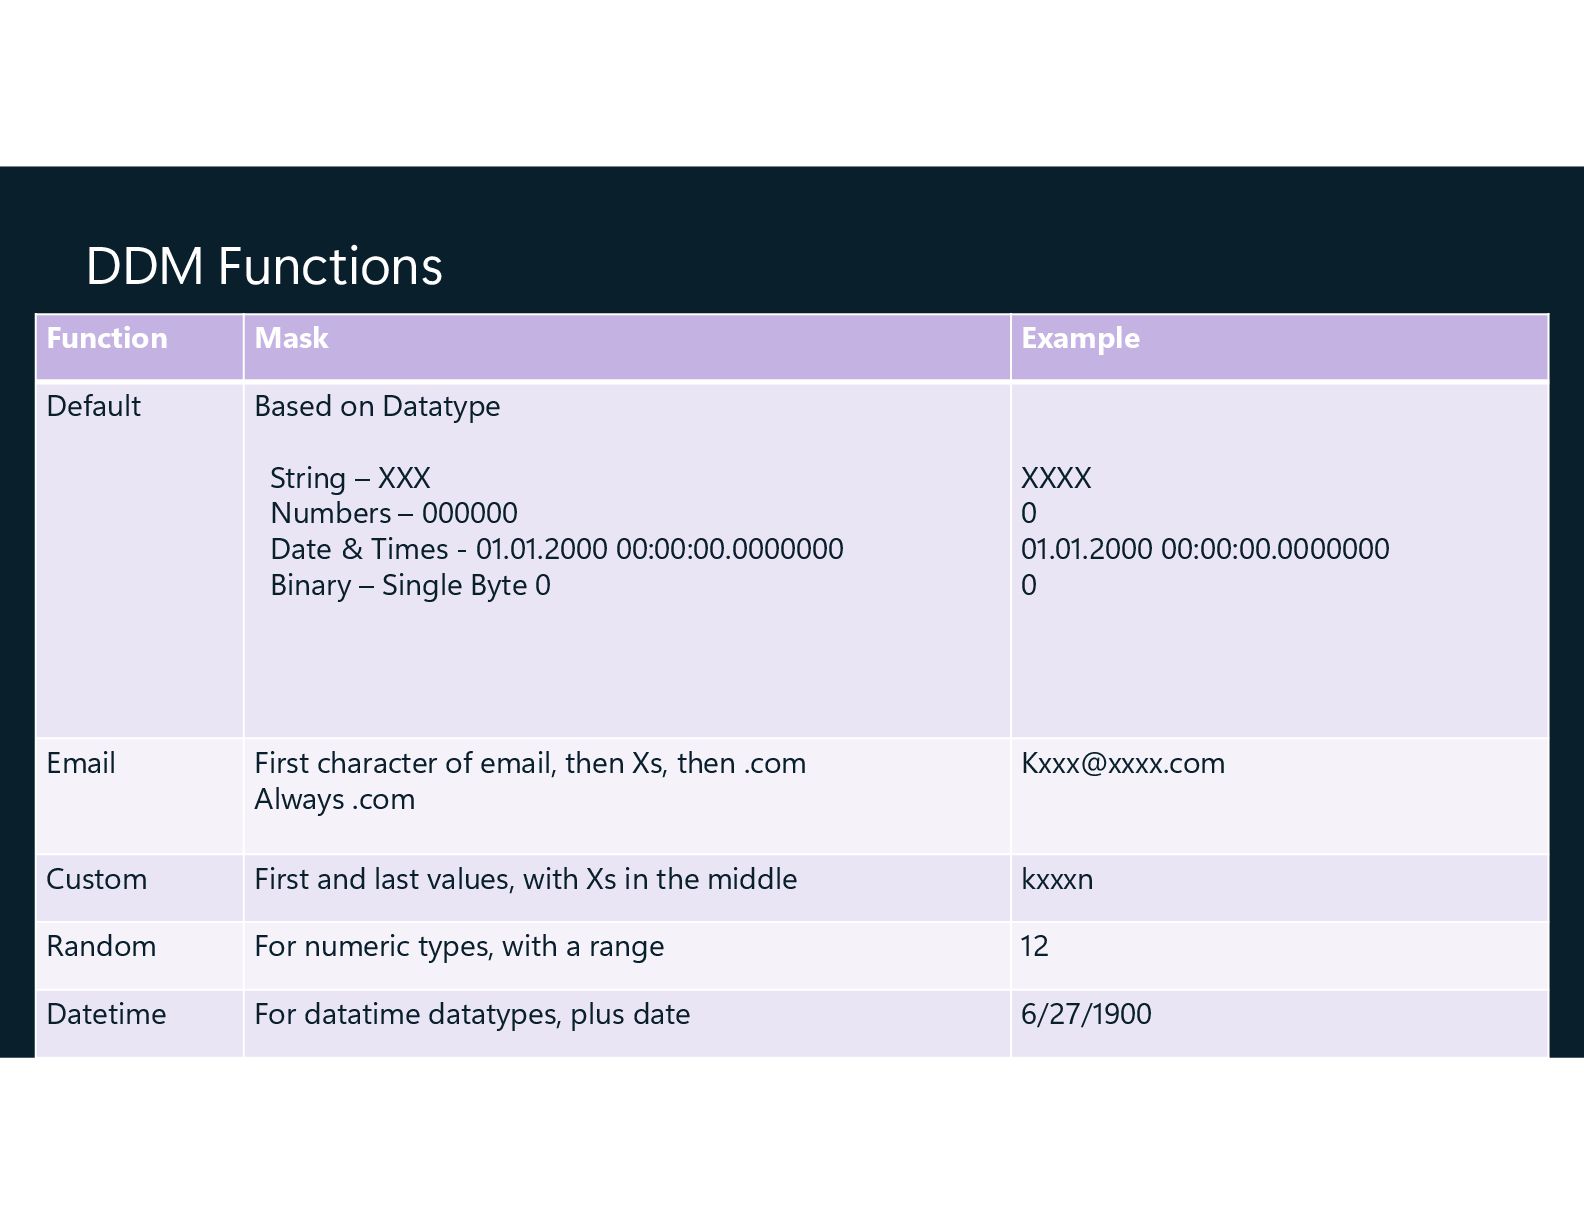Click the 'Default' function cell
This screenshot has height=1224, width=1584.
point(139,560)
